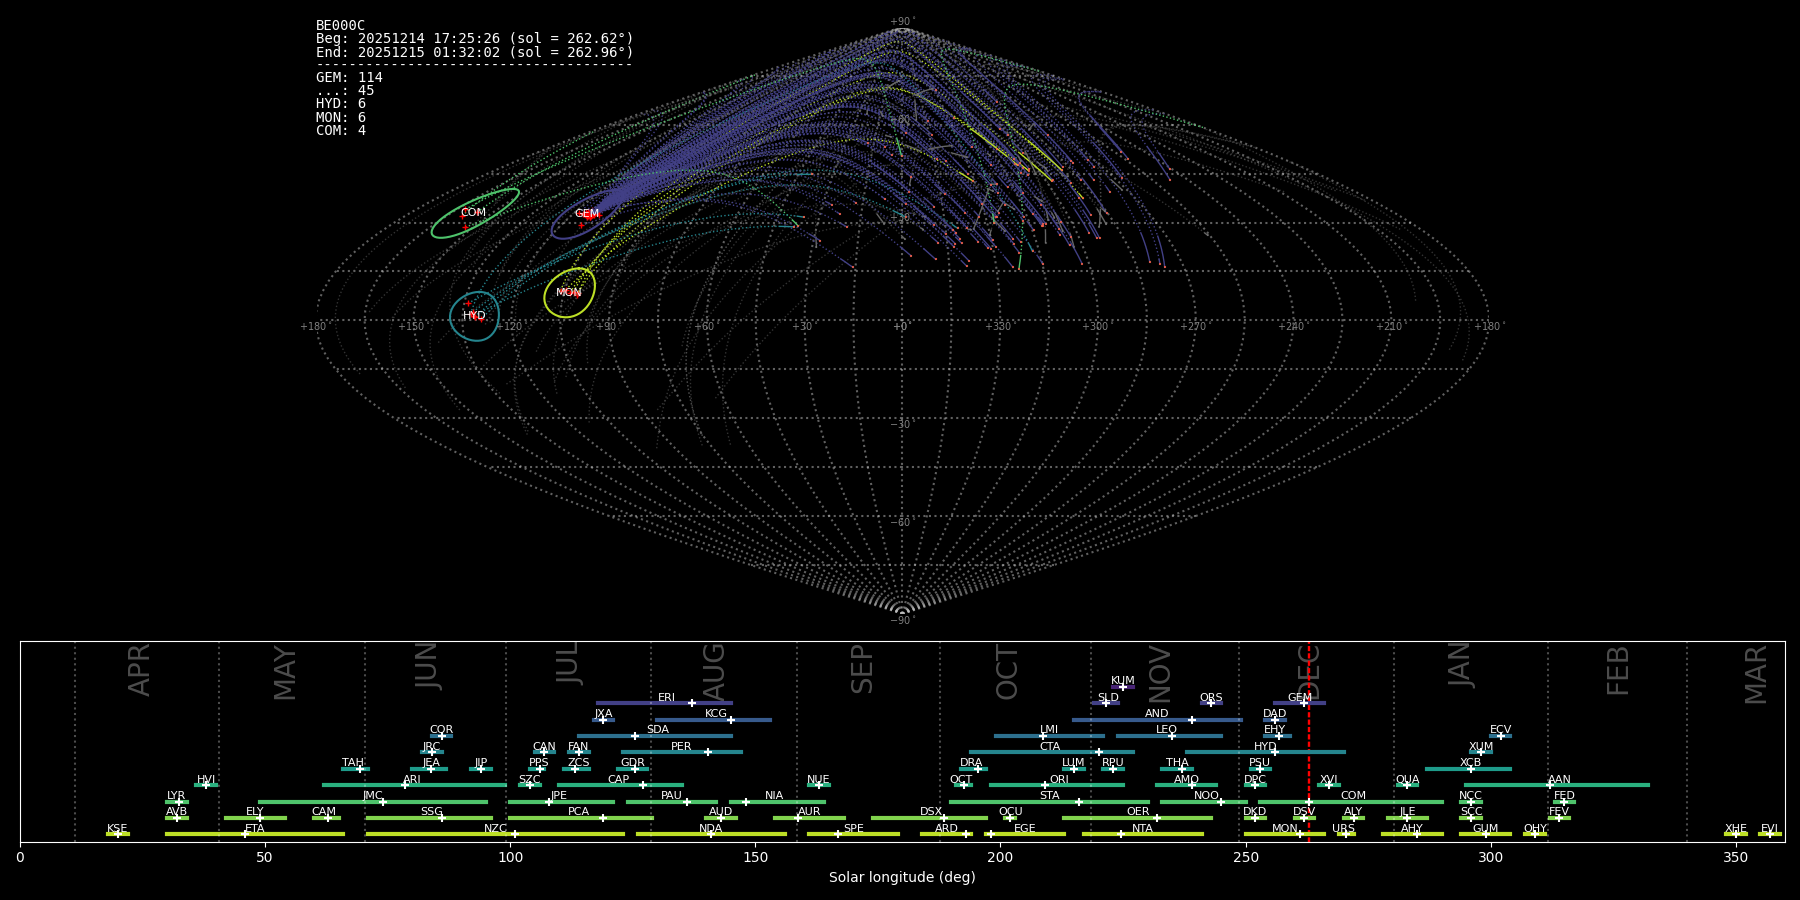
Task: Click the KCG shower bar in timeline
Action: [x=713, y=719]
